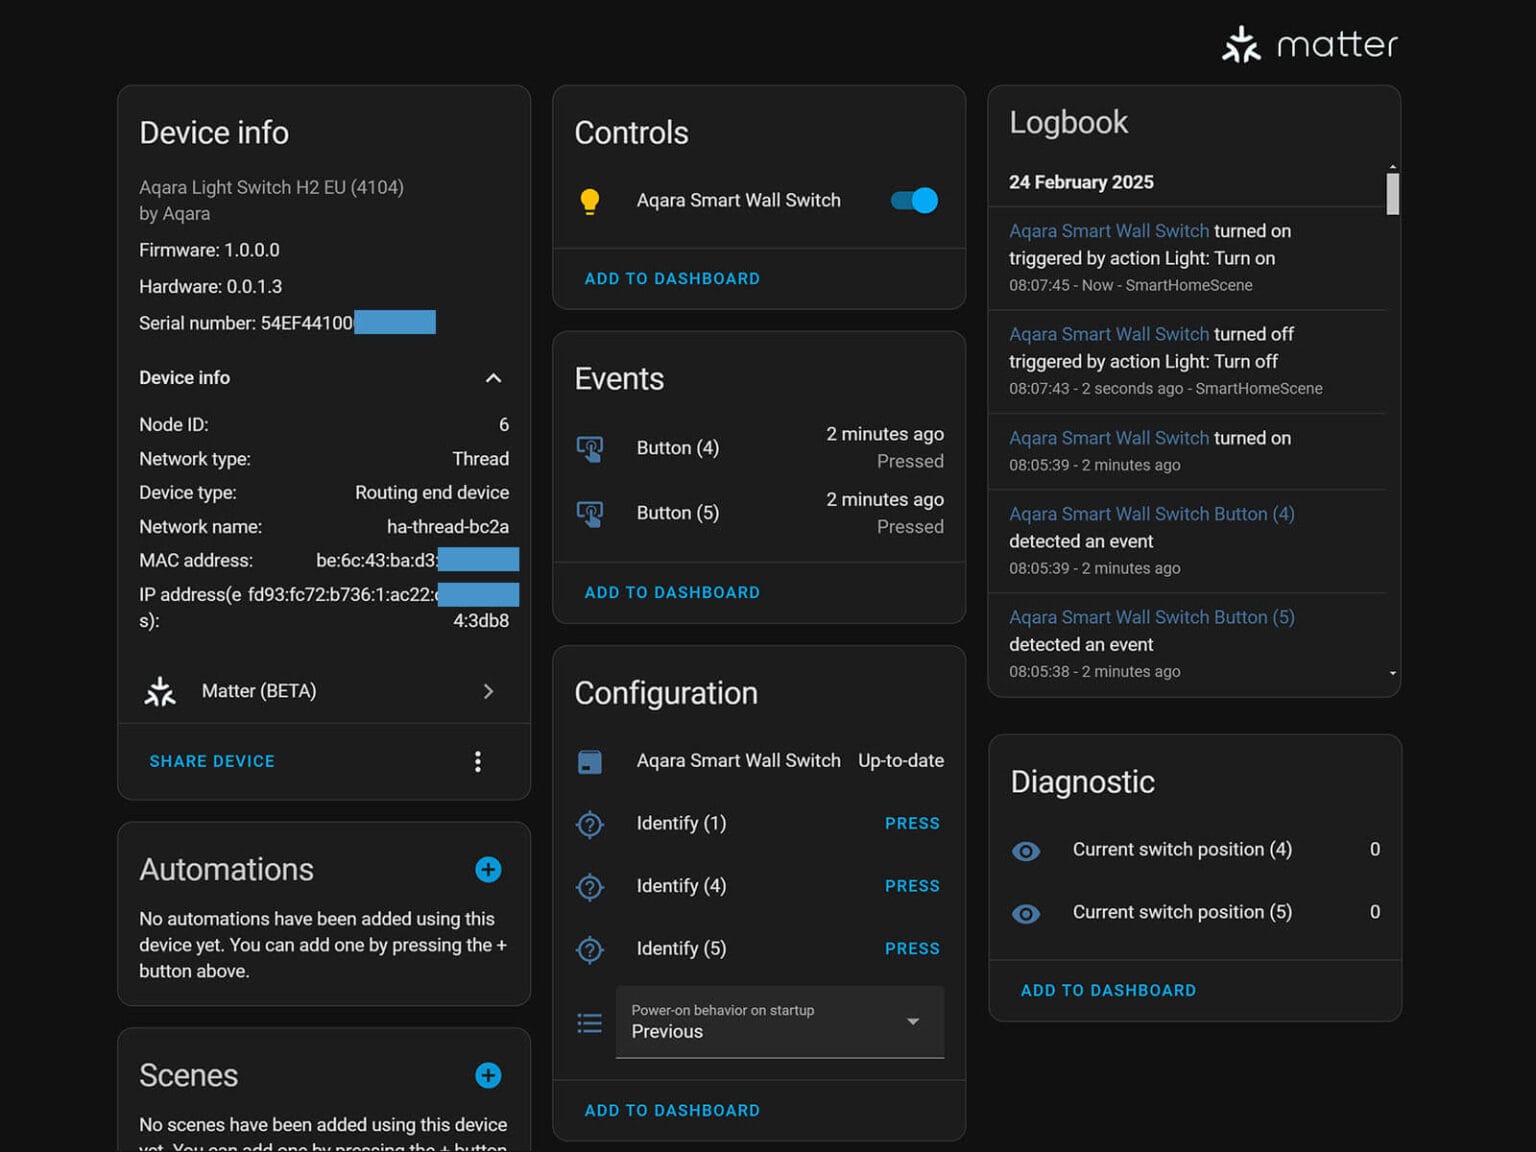Open the Power-on behavior on startup dropdown
The image size is (1536, 1152).
pos(780,1022)
